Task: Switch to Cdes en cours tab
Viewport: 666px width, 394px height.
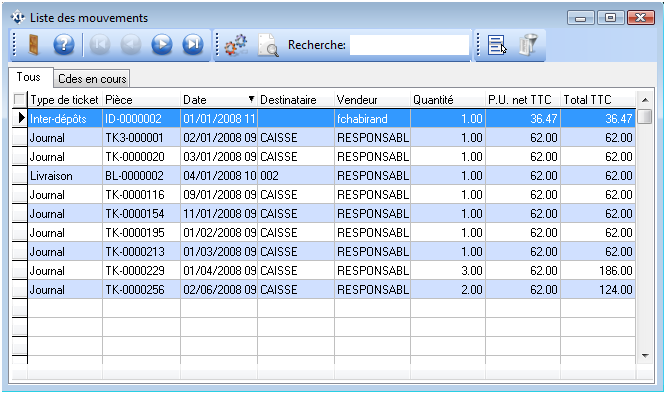Action: [x=92, y=79]
